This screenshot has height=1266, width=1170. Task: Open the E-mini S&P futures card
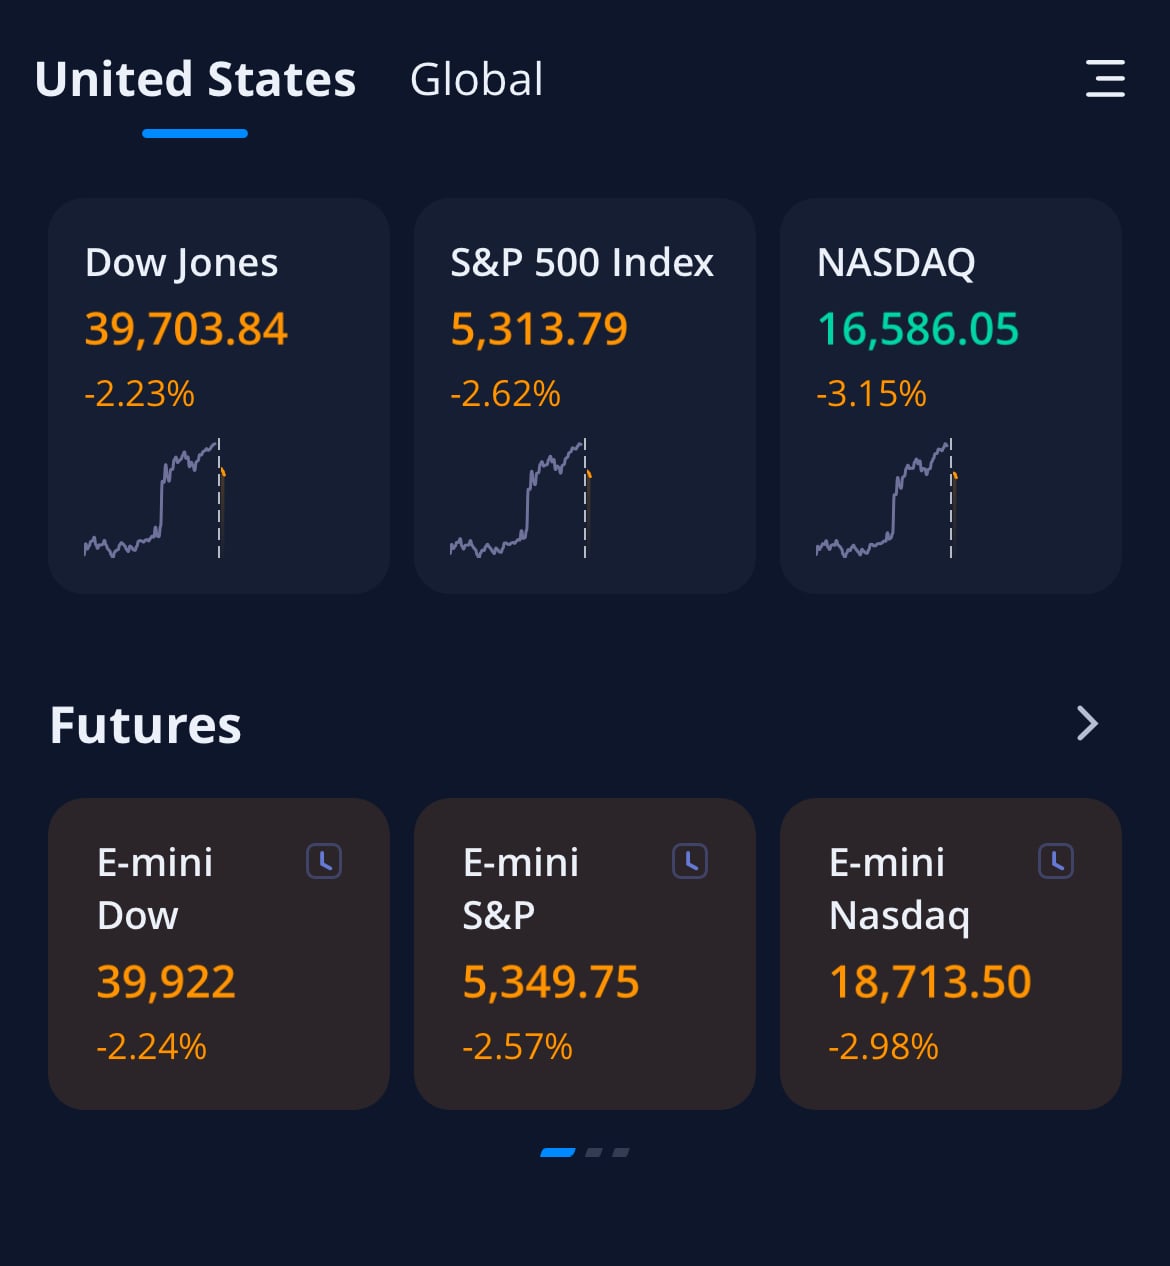(585, 954)
